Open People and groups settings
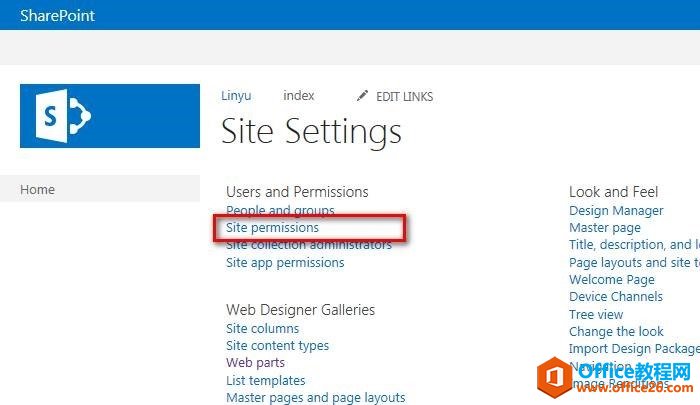 pos(280,211)
